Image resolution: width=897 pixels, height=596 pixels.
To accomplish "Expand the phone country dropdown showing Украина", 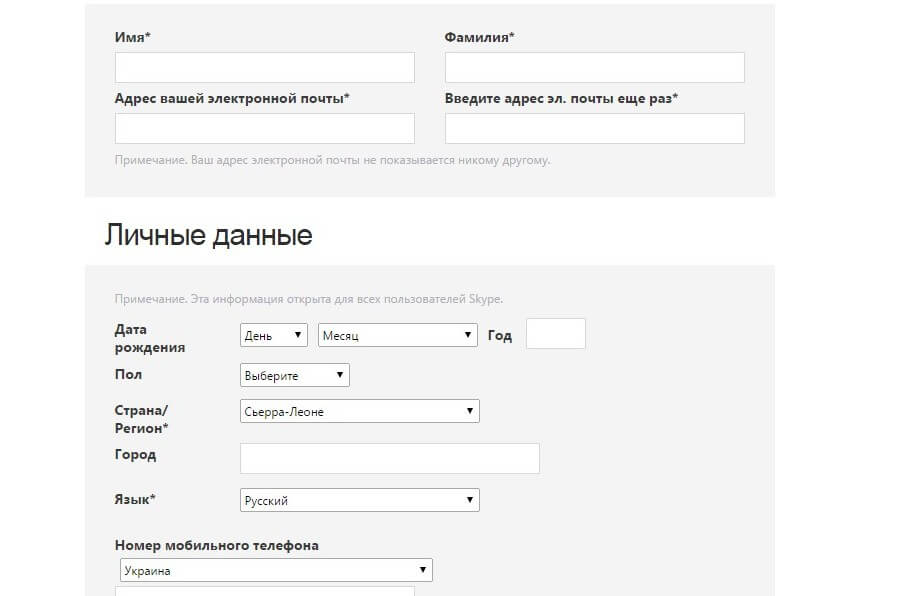I will [x=274, y=571].
